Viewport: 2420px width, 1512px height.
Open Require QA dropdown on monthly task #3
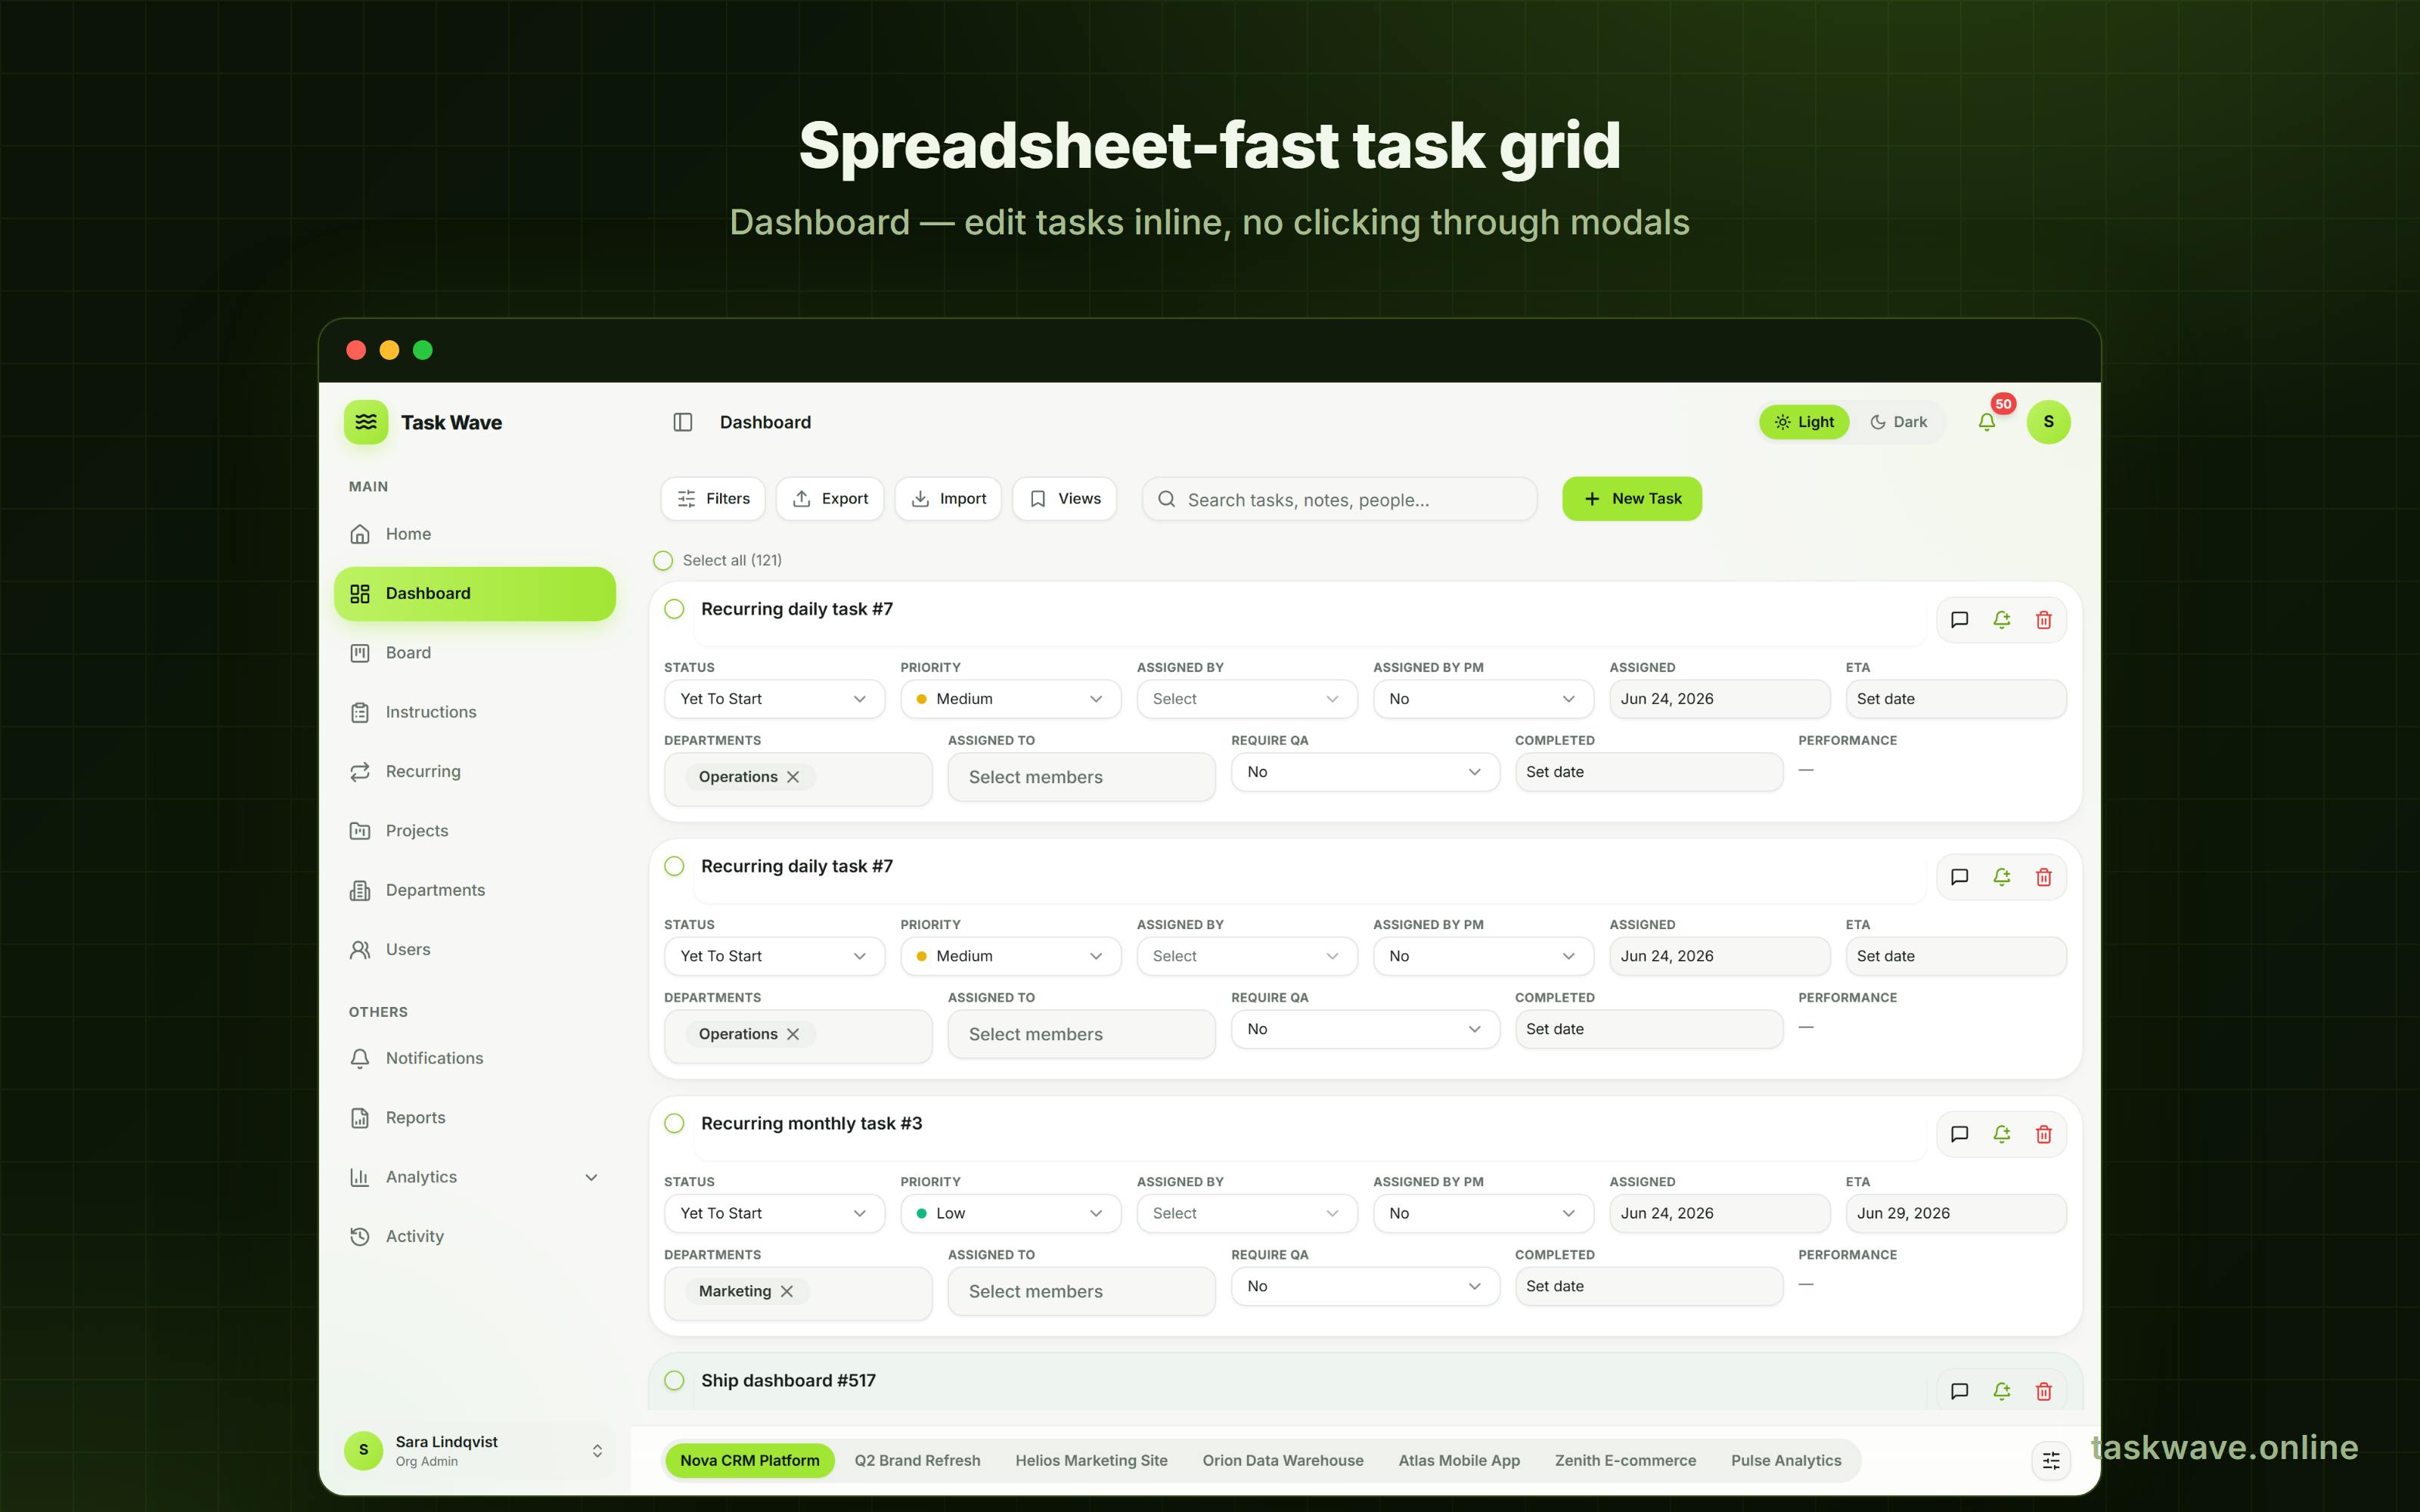coord(1365,1286)
